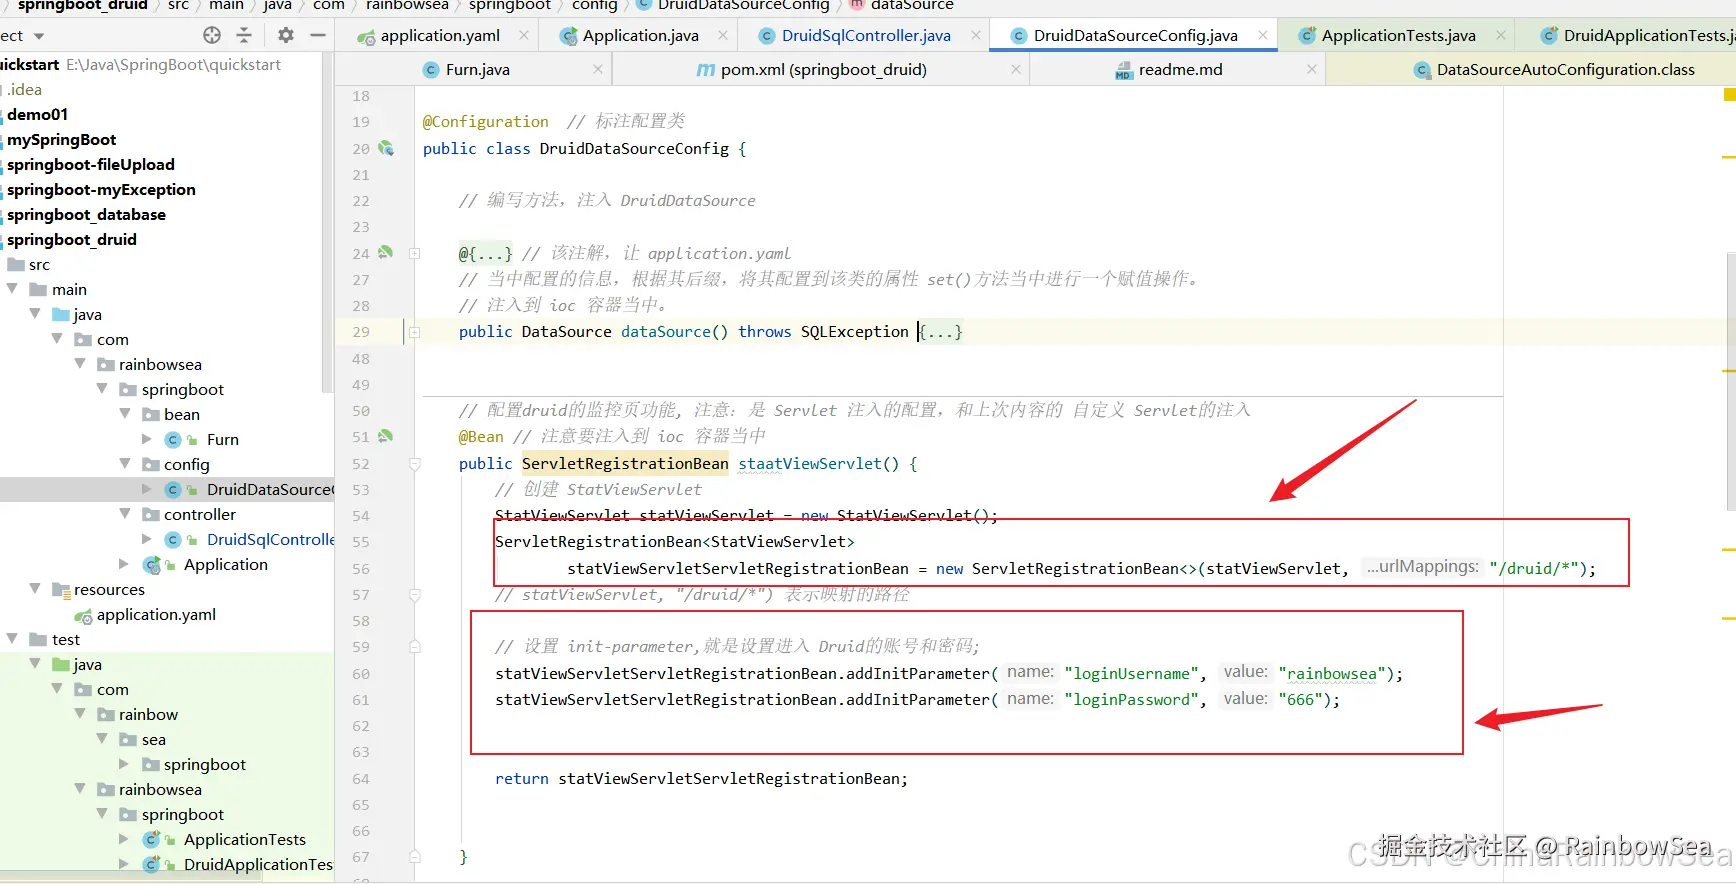
Task: Click the top yellow warning stripe mark
Action: [1729, 95]
